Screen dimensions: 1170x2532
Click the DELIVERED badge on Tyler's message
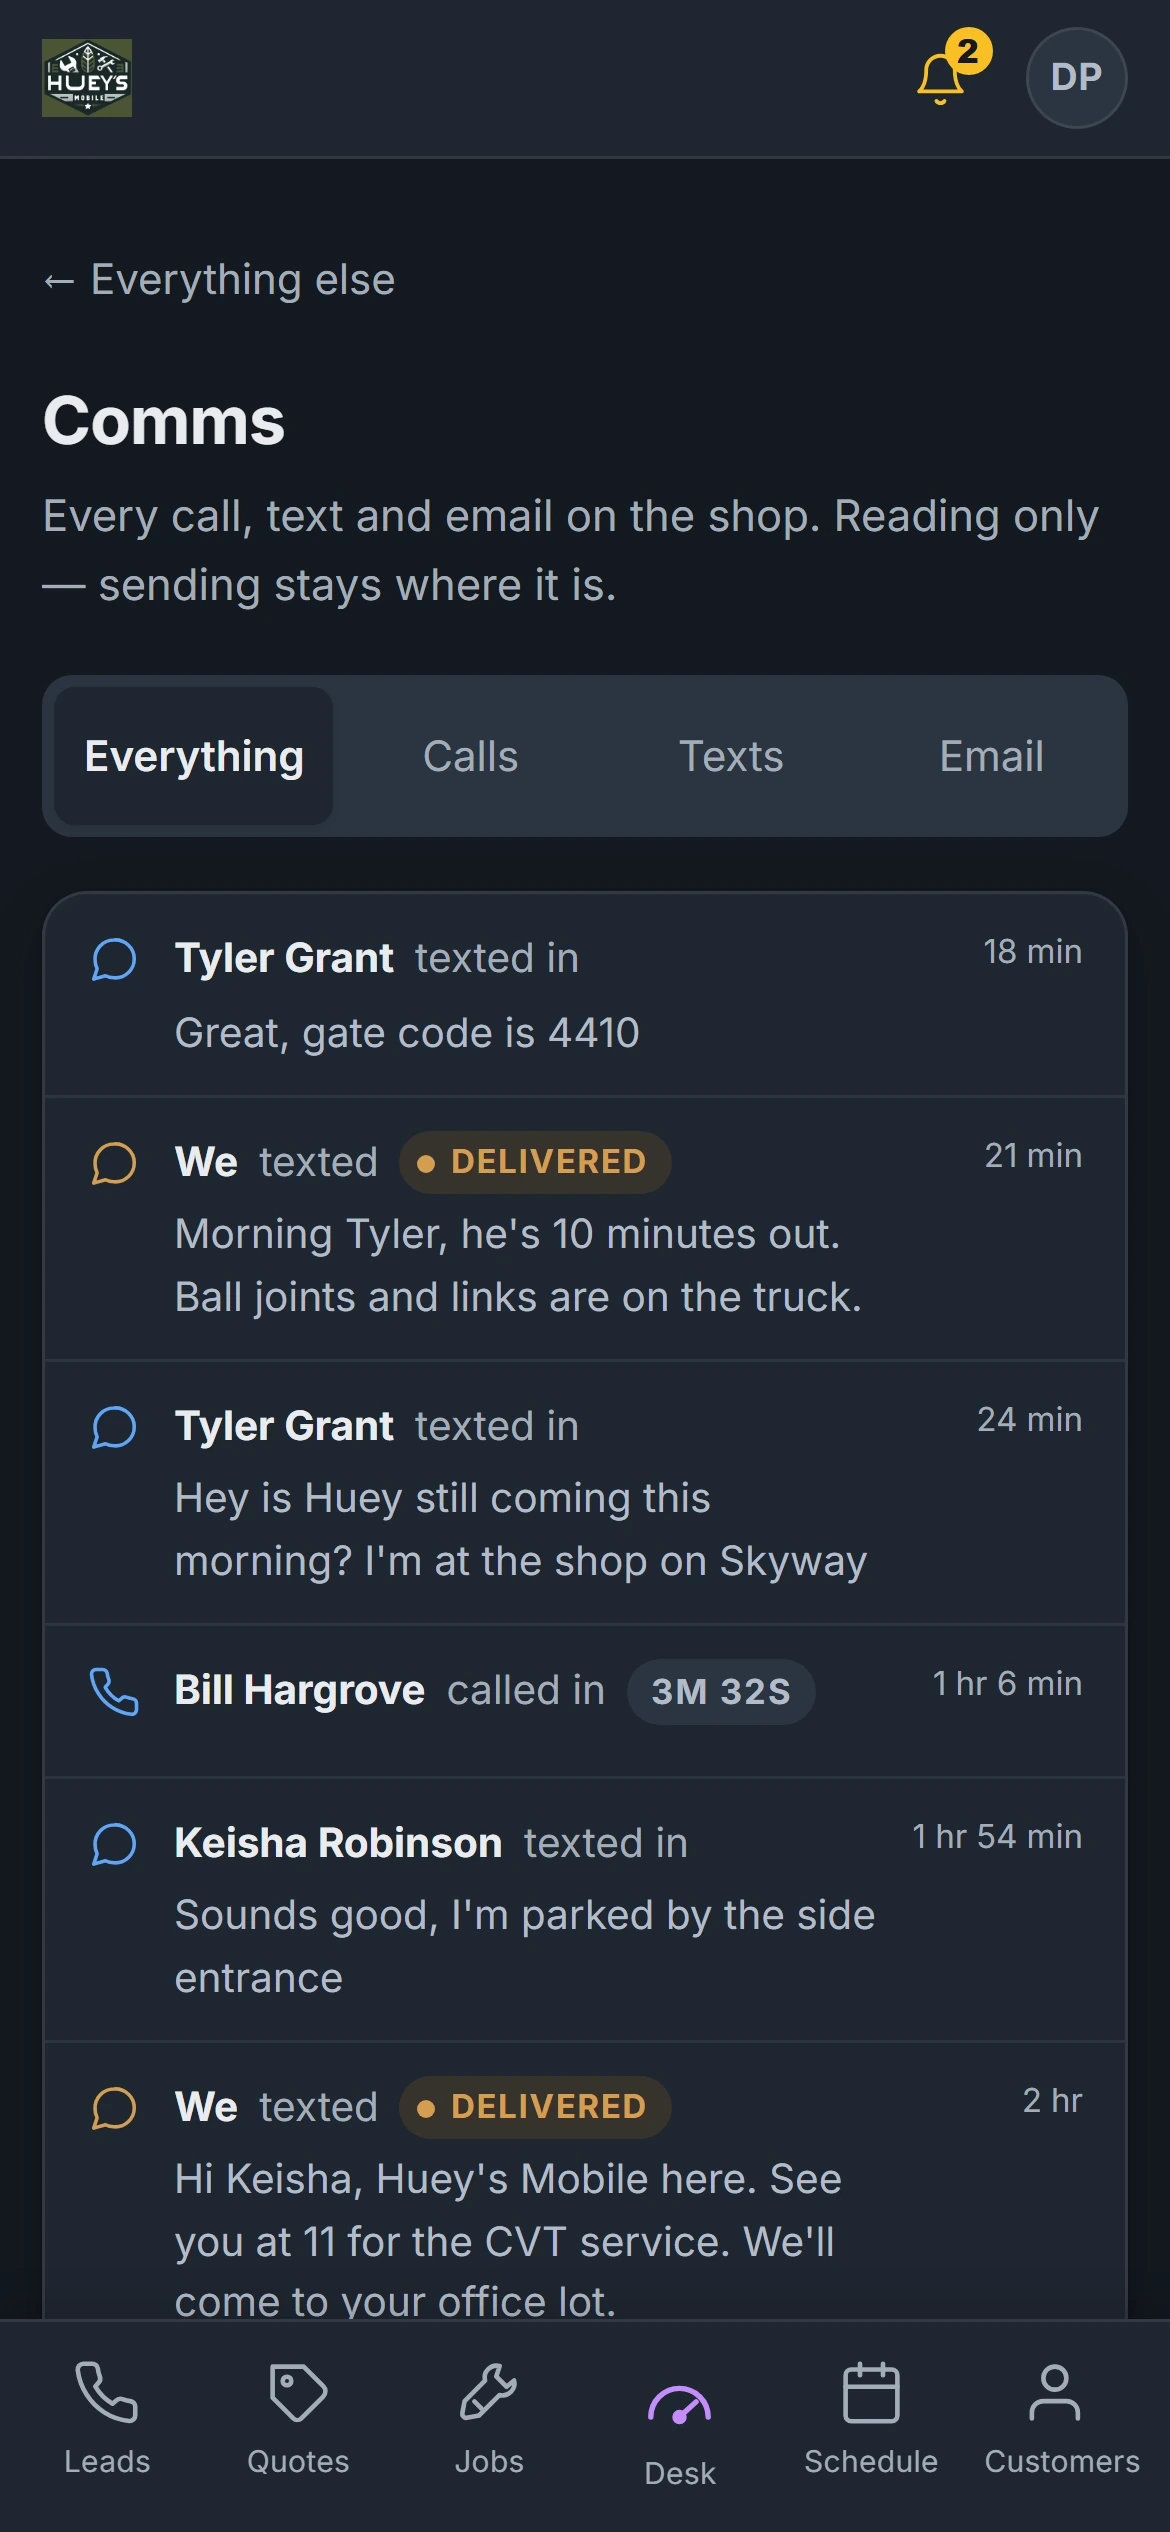click(x=535, y=1162)
